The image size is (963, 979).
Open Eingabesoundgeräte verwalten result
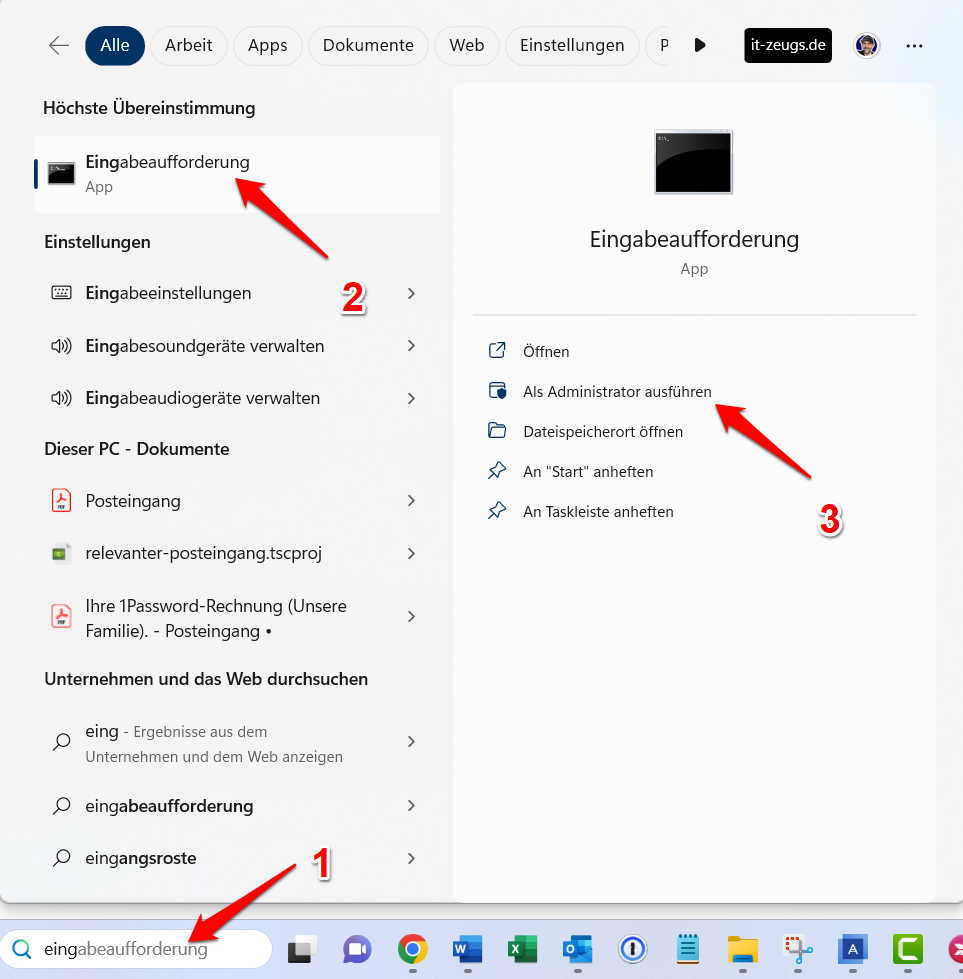pyautogui.click(x=237, y=346)
